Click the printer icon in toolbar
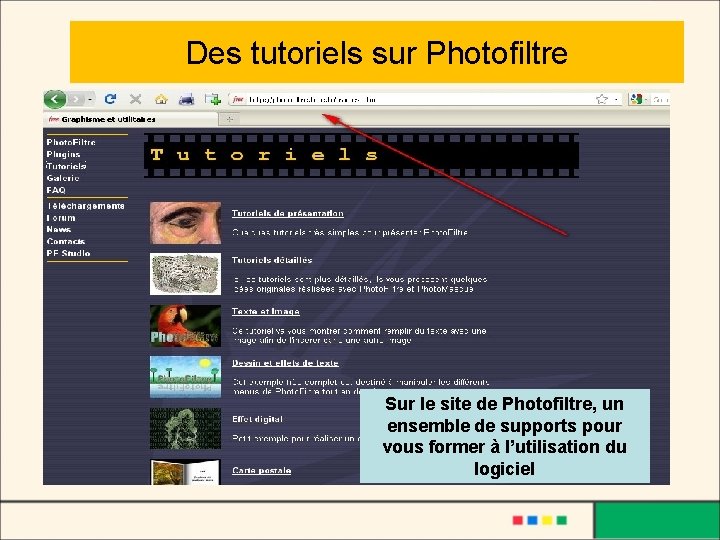This screenshot has height=540, width=720. [186, 99]
